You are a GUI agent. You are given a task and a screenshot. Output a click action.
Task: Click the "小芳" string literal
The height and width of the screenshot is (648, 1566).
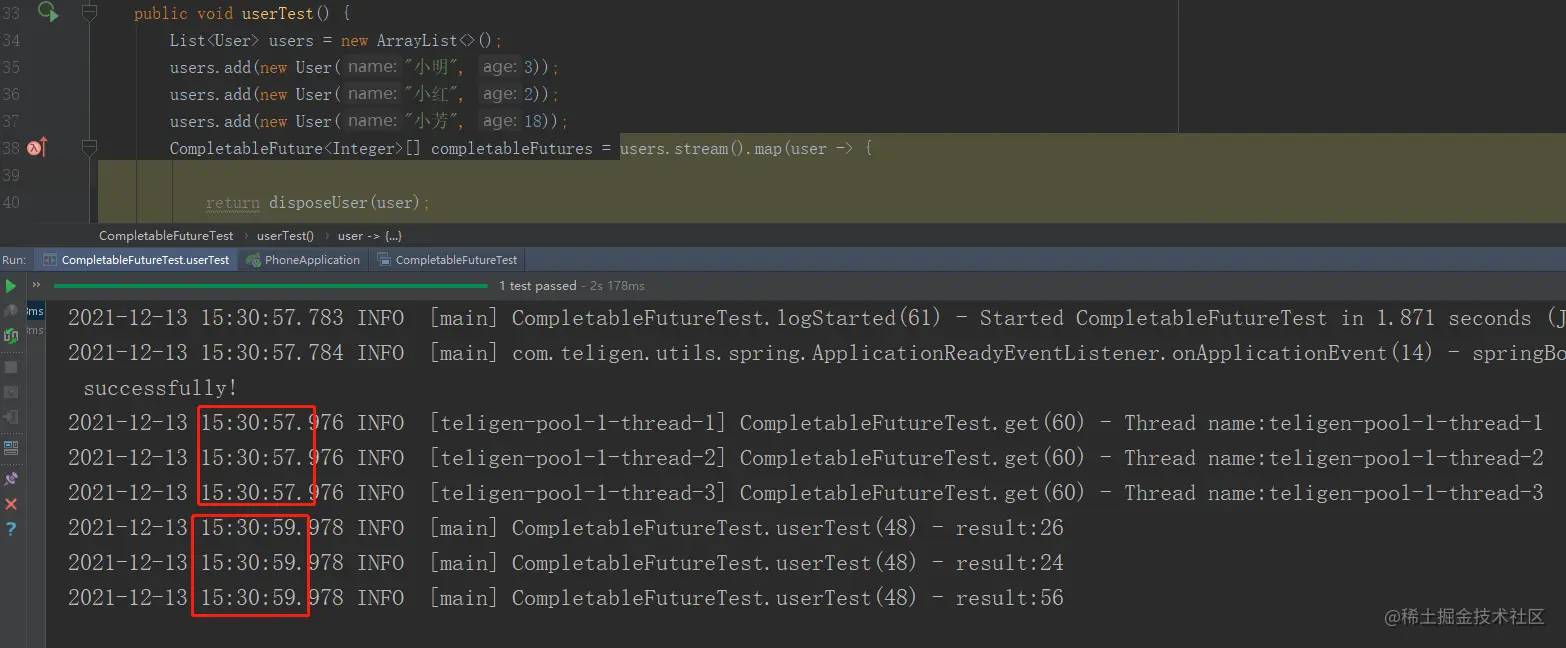(x=433, y=121)
